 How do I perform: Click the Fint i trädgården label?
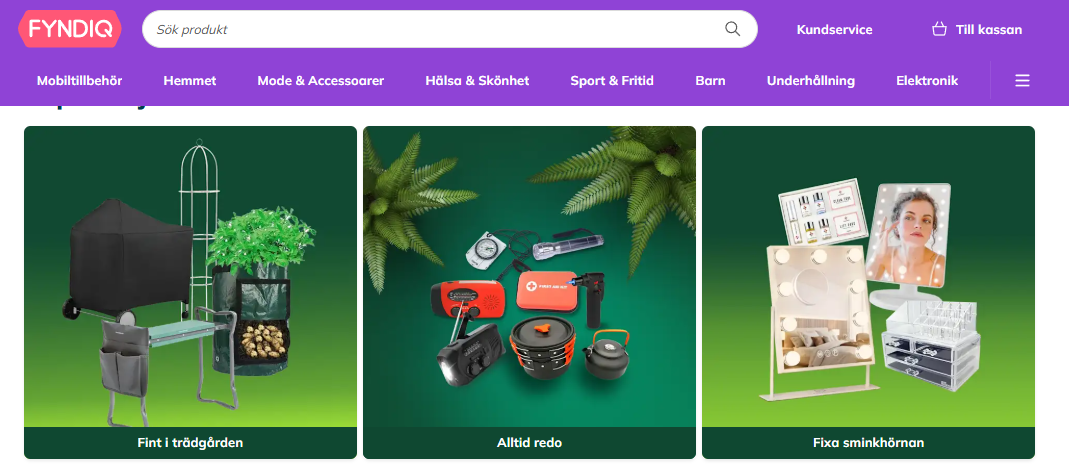(190, 442)
